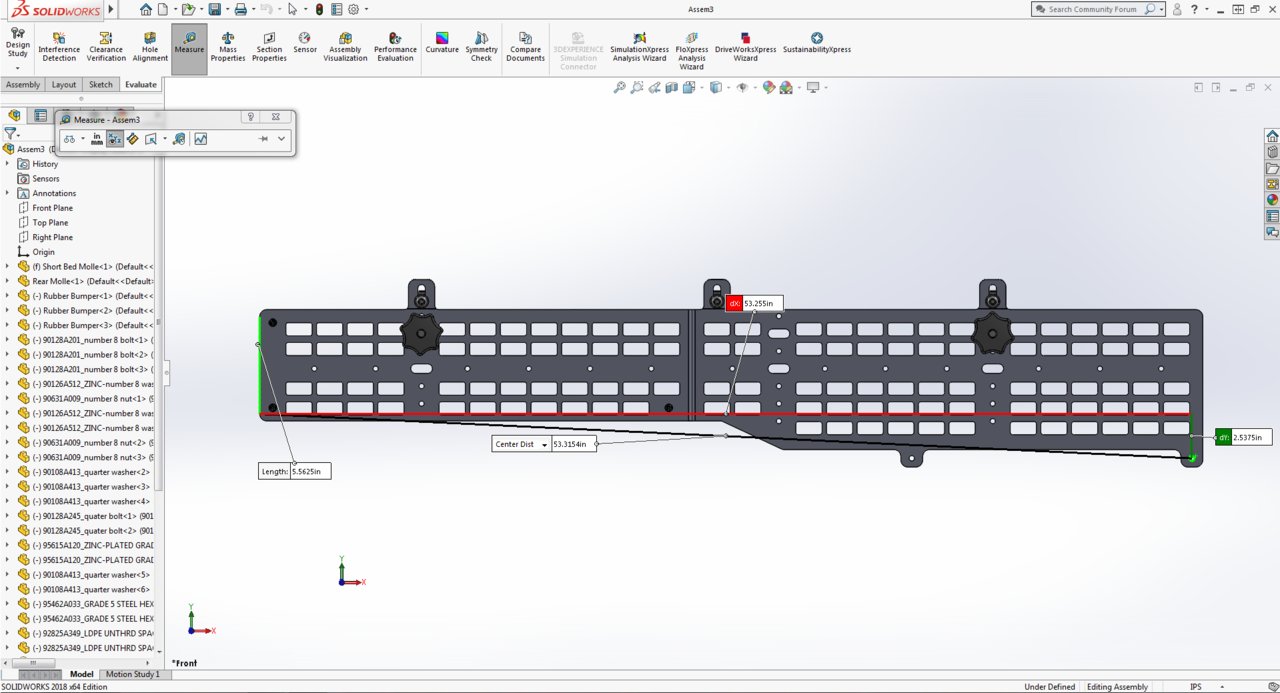Image resolution: width=1280 pixels, height=693 pixels.
Task: Click the Home icon in quick access toolbar
Action: [x=146, y=9]
